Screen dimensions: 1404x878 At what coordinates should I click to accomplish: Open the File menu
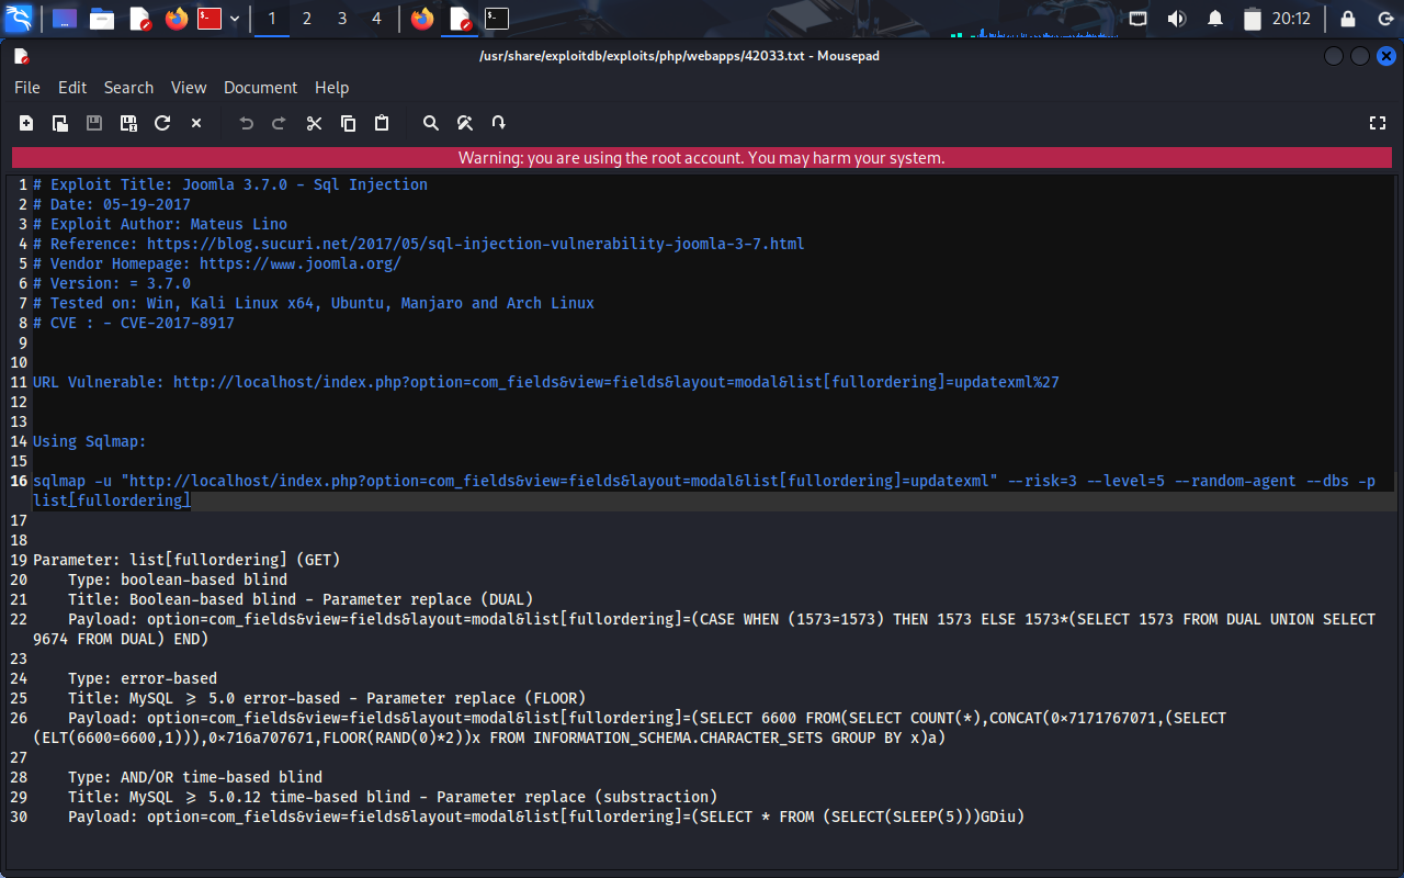[27, 88]
